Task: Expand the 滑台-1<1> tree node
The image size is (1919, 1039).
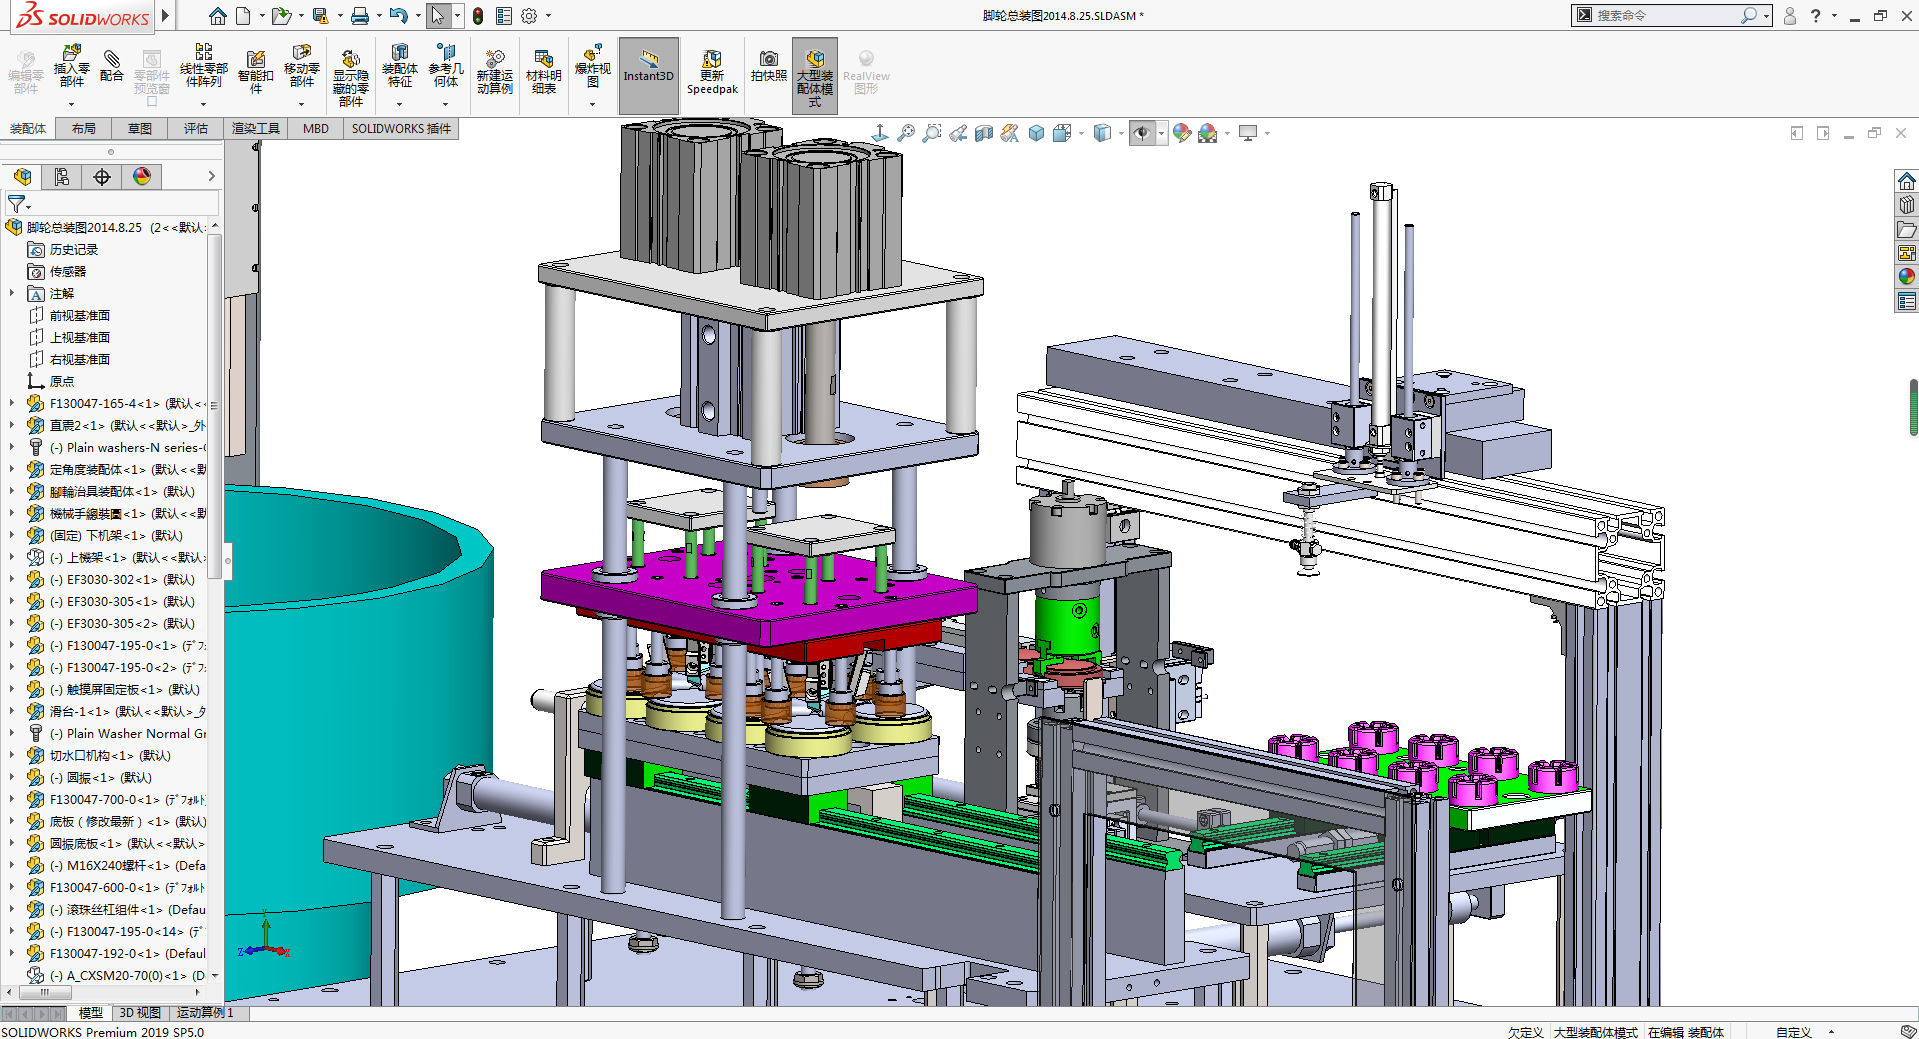Action: click(x=12, y=711)
